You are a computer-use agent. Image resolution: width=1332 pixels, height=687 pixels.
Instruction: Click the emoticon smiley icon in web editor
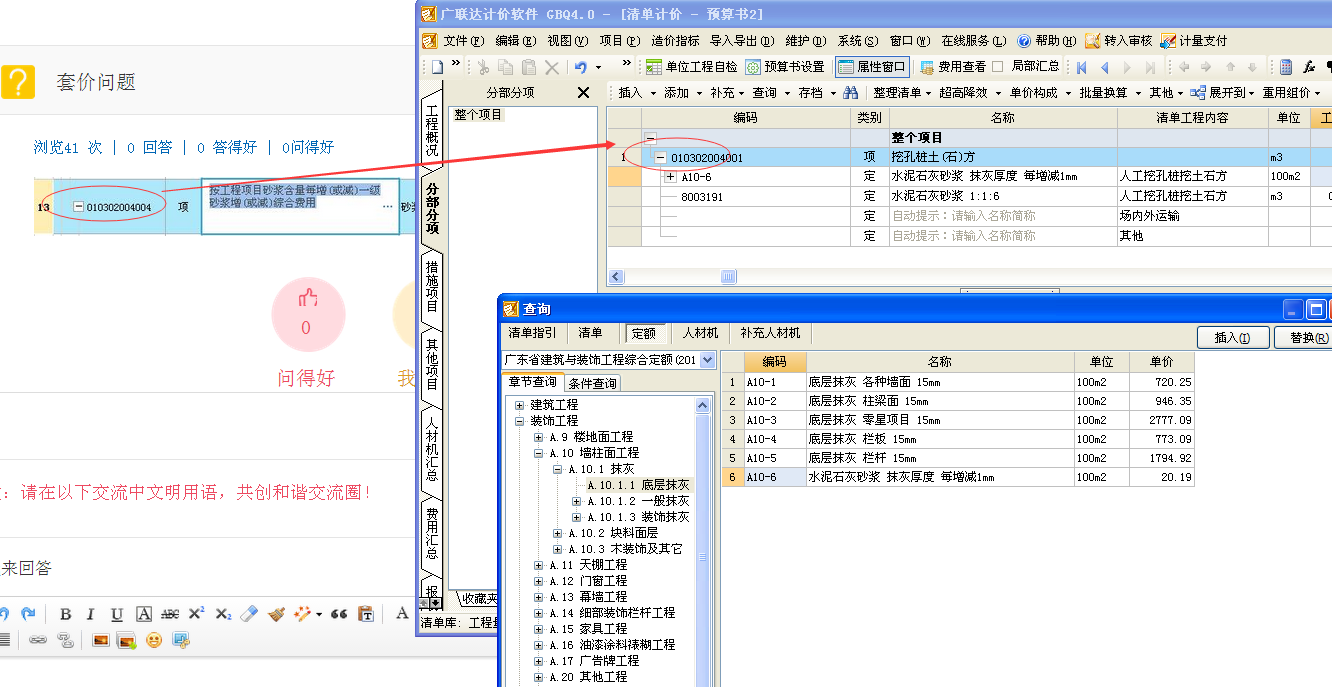tap(153, 640)
